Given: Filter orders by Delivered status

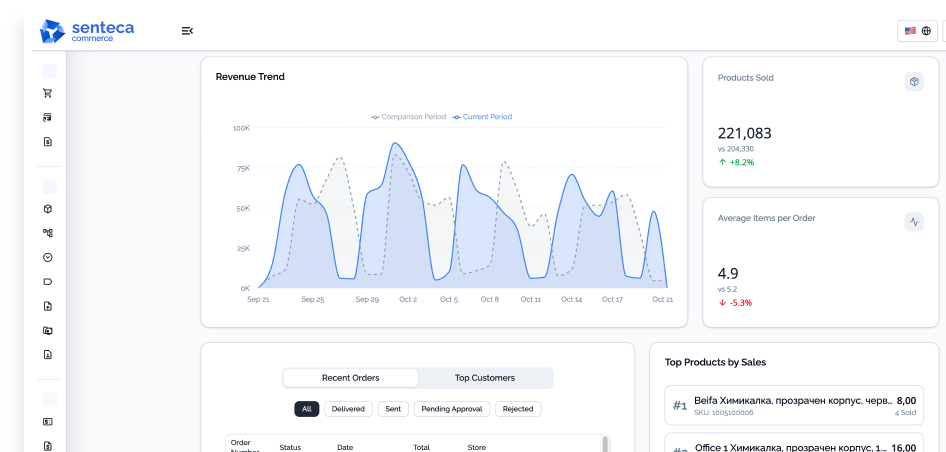Looking at the screenshot, I should (348, 409).
